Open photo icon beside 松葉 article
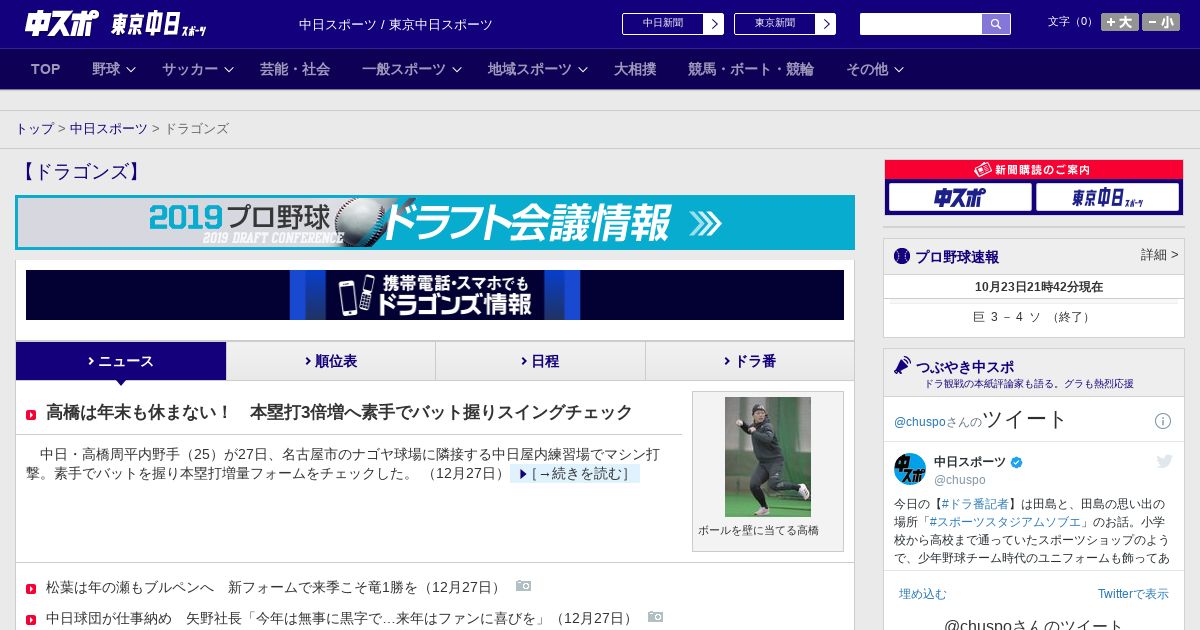Image resolution: width=1200 pixels, height=630 pixels. 523,586
